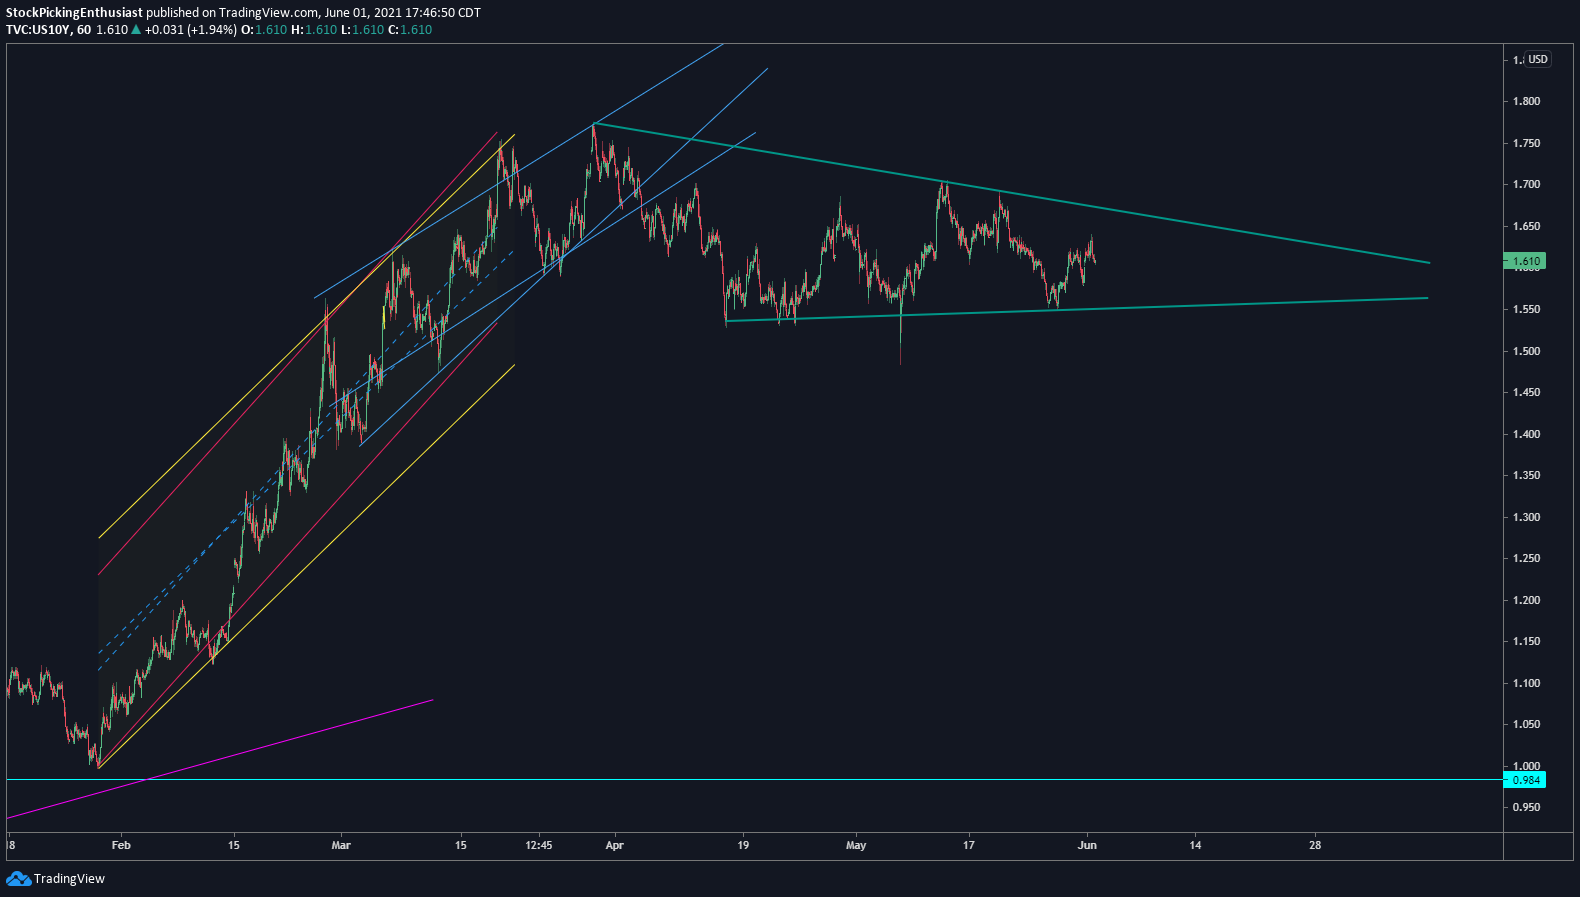This screenshot has width=1580, height=897.
Task: Click the 14 date label on time axis
Action: pyautogui.click(x=1195, y=845)
